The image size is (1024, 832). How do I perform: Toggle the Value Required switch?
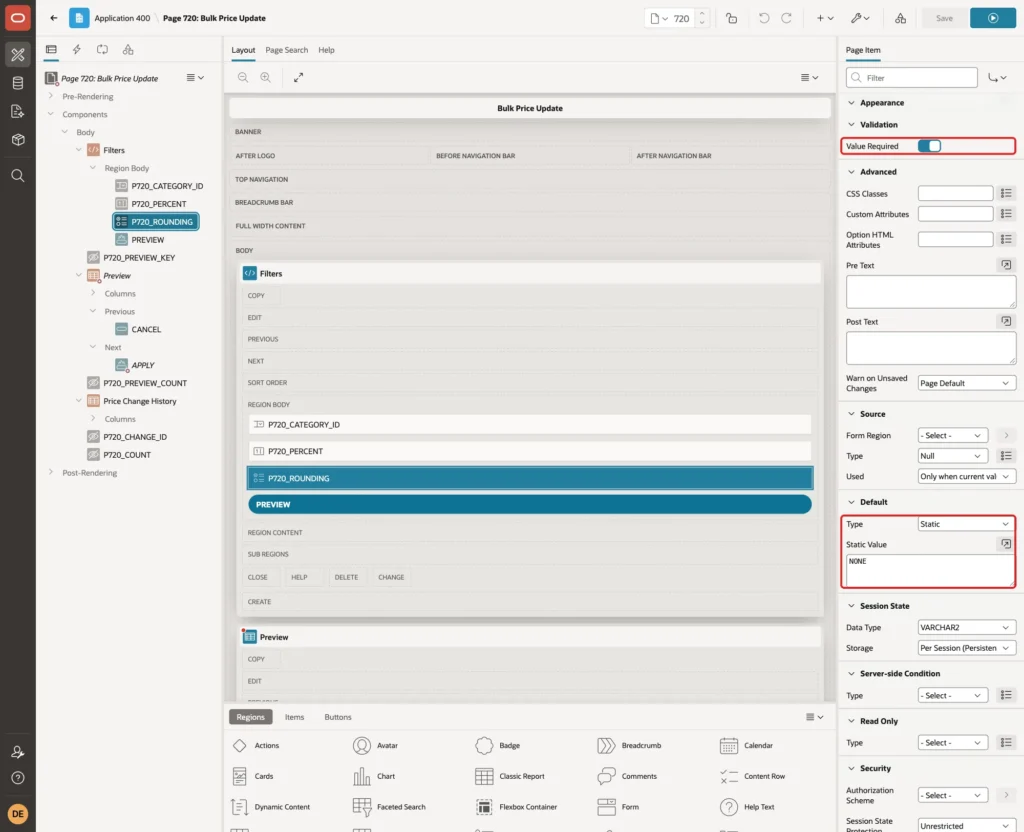pos(929,146)
